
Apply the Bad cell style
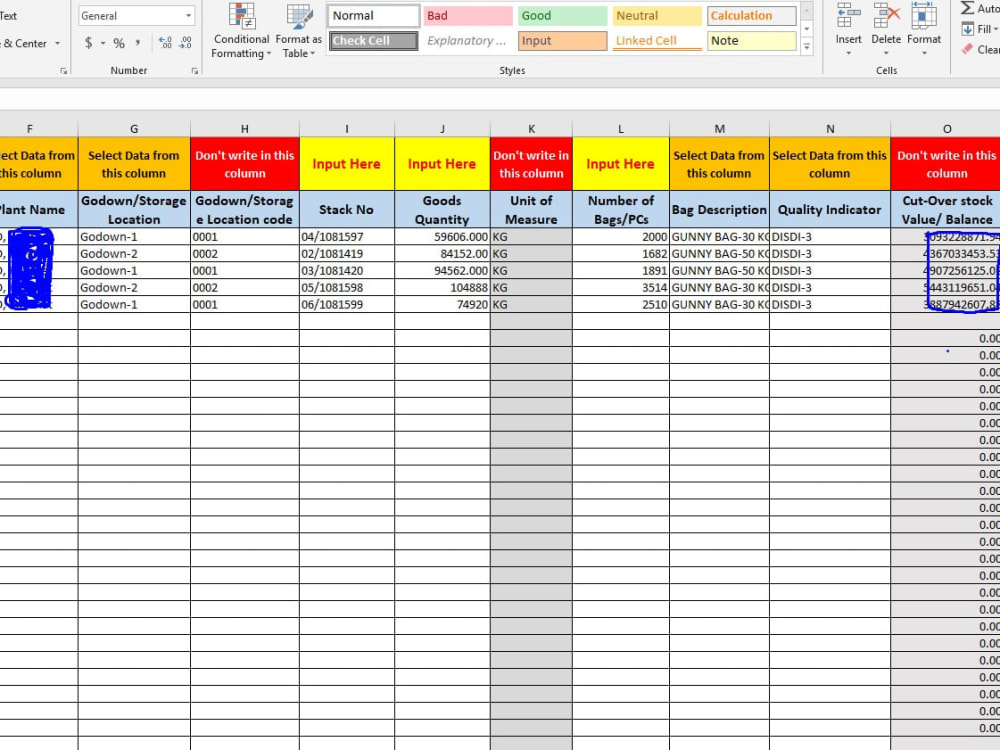(x=468, y=15)
